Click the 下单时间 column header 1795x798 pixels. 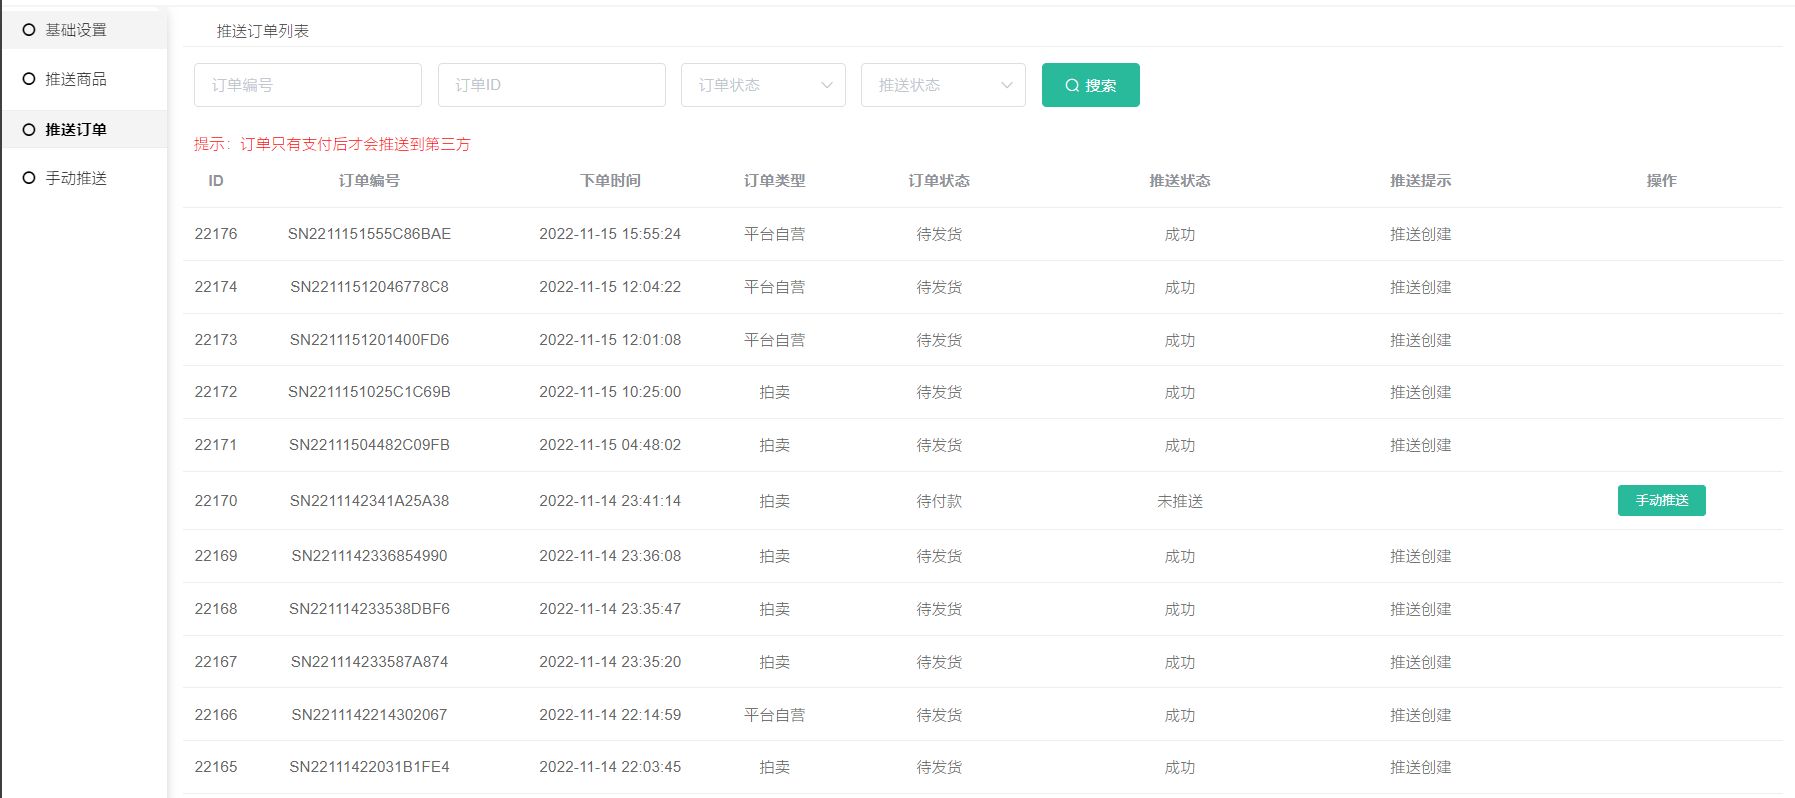tap(610, 181)
